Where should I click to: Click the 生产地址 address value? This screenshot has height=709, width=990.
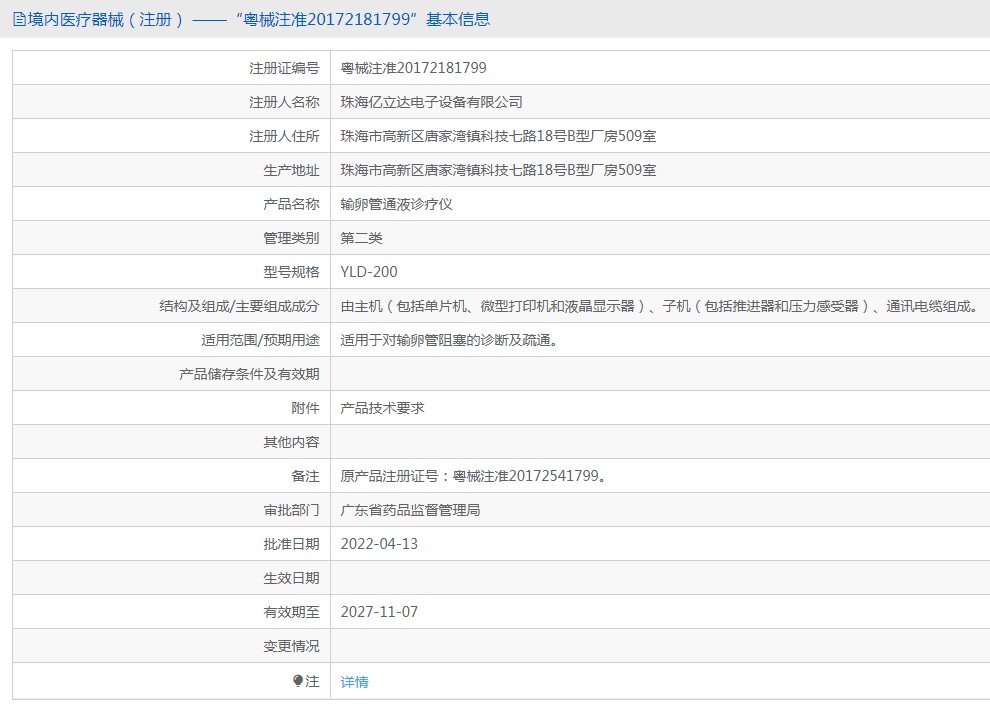498,170
